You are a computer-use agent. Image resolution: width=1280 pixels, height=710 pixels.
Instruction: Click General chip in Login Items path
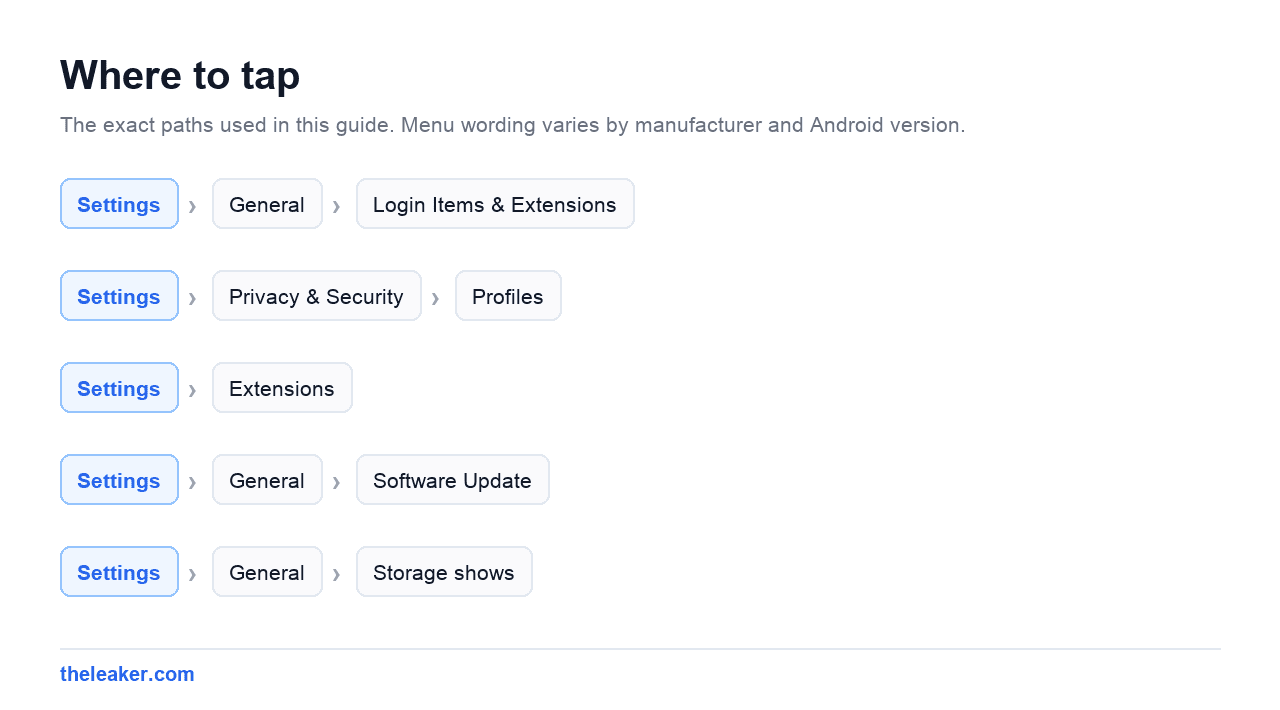(267, 204)
